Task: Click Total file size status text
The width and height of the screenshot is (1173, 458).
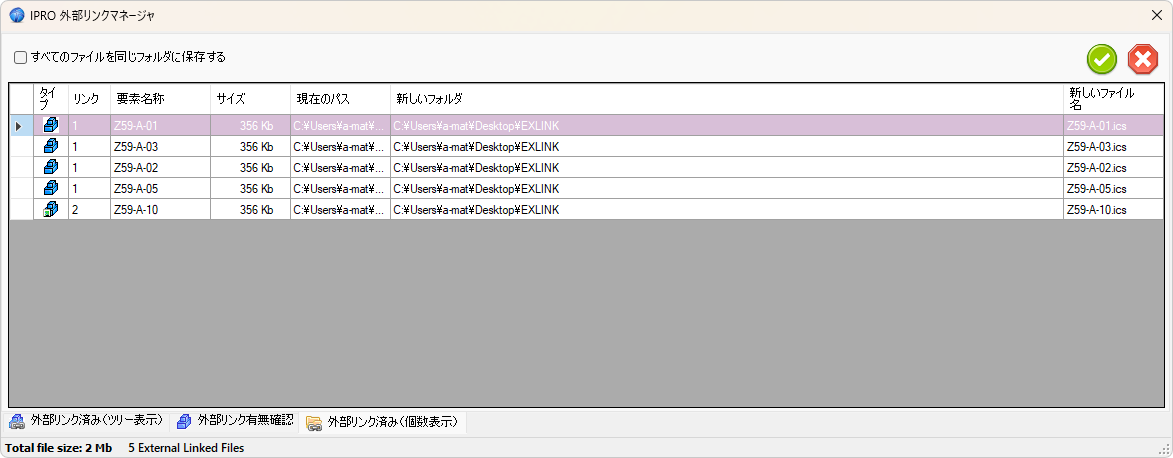Action: tap(58, 448)
